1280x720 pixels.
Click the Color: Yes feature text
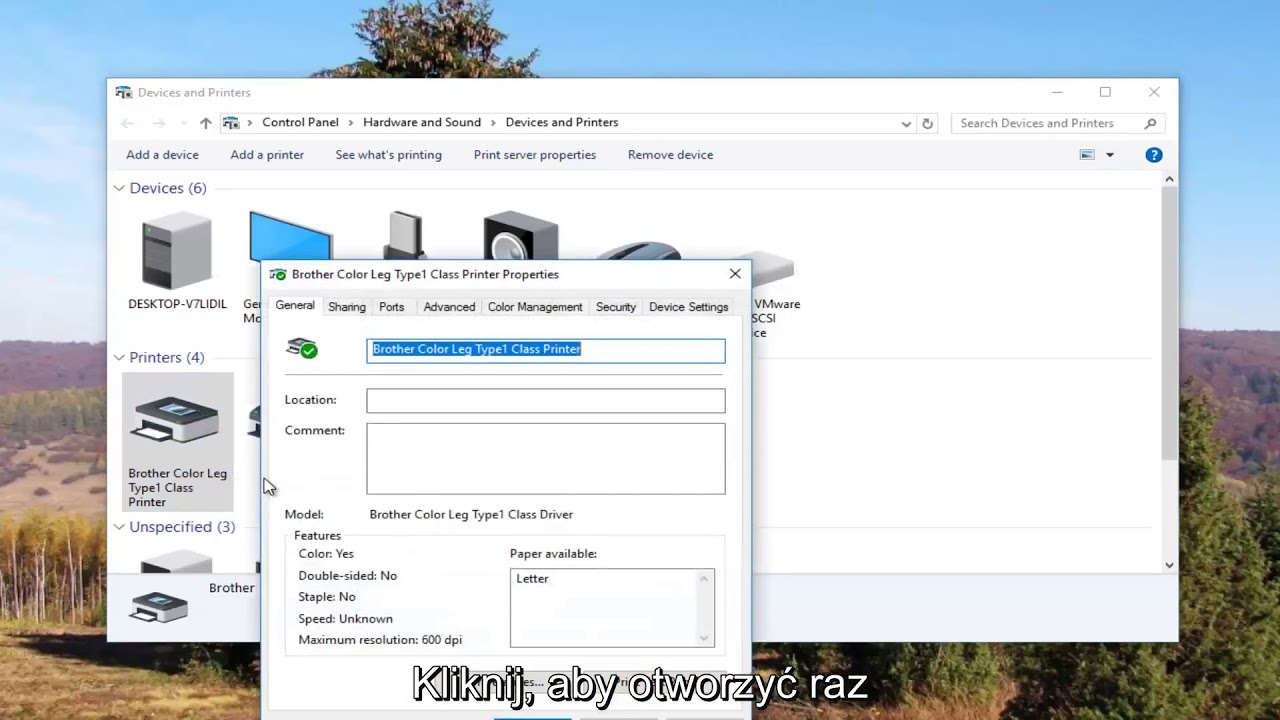point(326,554)
